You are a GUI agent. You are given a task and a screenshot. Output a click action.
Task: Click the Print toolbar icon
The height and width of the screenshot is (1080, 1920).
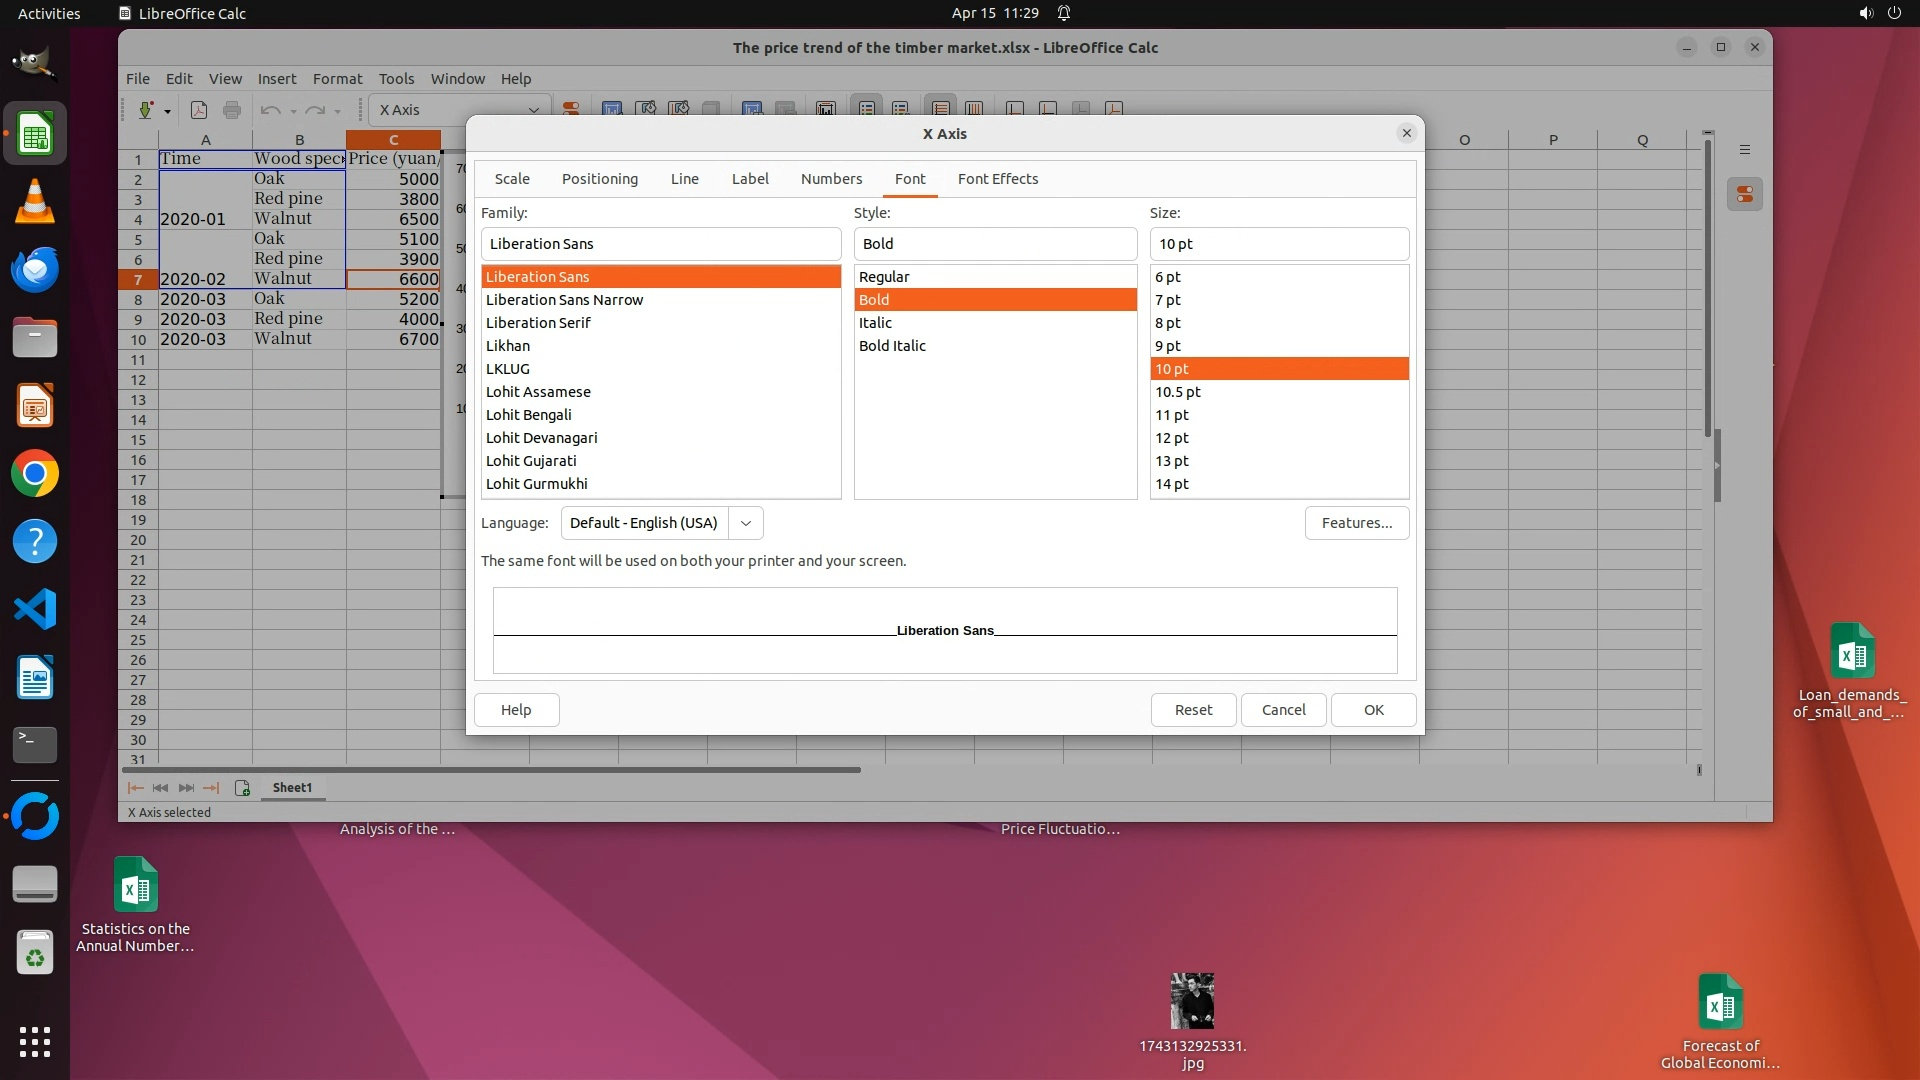pos(232,110)
